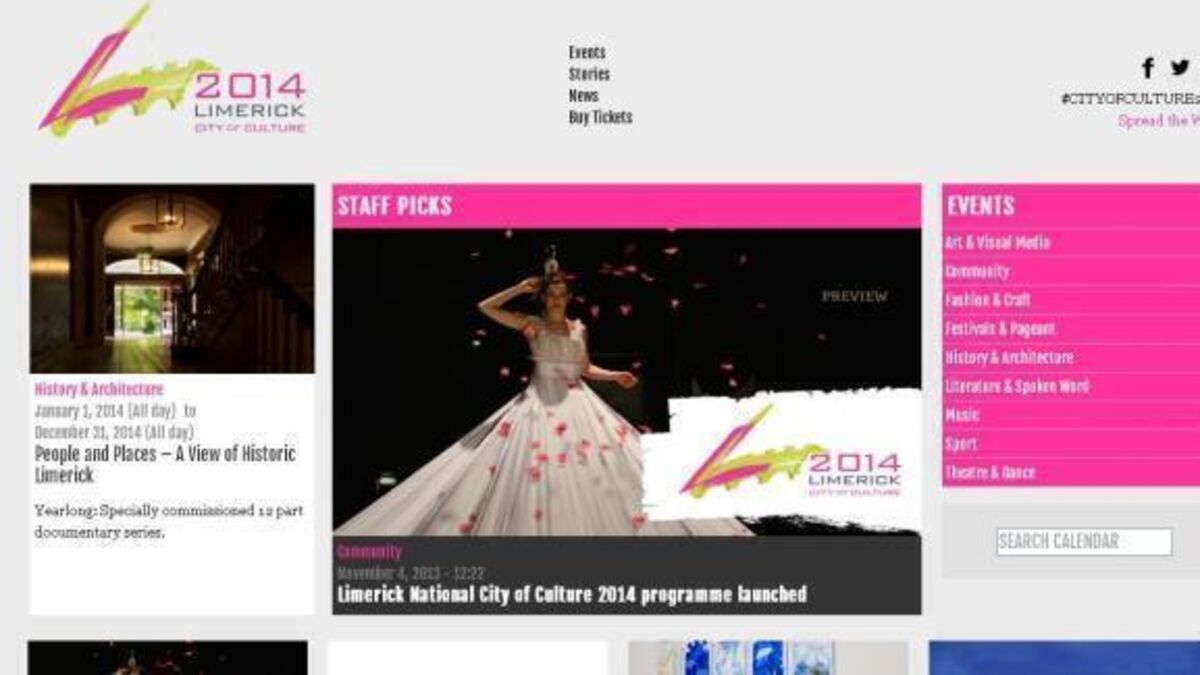View Sport events category

point(961,444)
